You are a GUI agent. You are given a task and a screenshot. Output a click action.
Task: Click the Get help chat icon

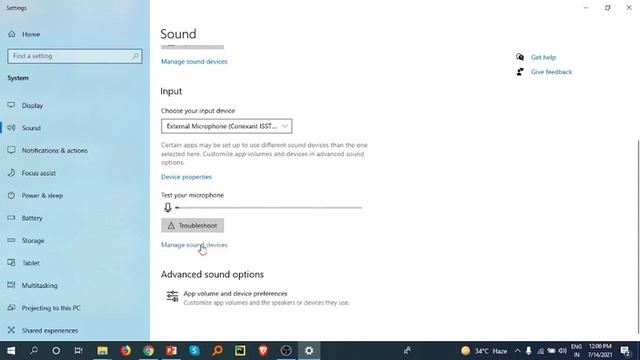tap(520, 57)
